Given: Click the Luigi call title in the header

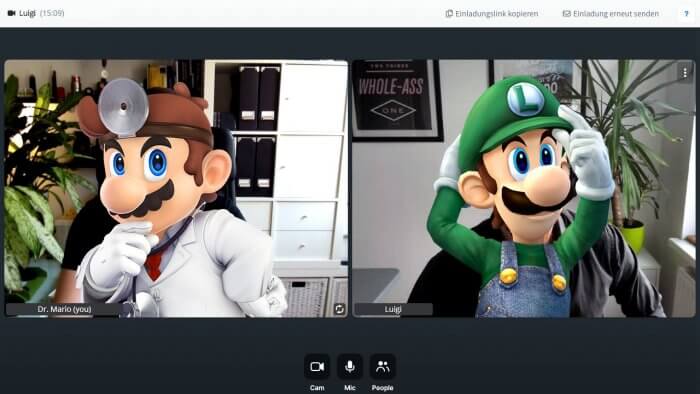Looking at the screenshot, I should (27, 13).
